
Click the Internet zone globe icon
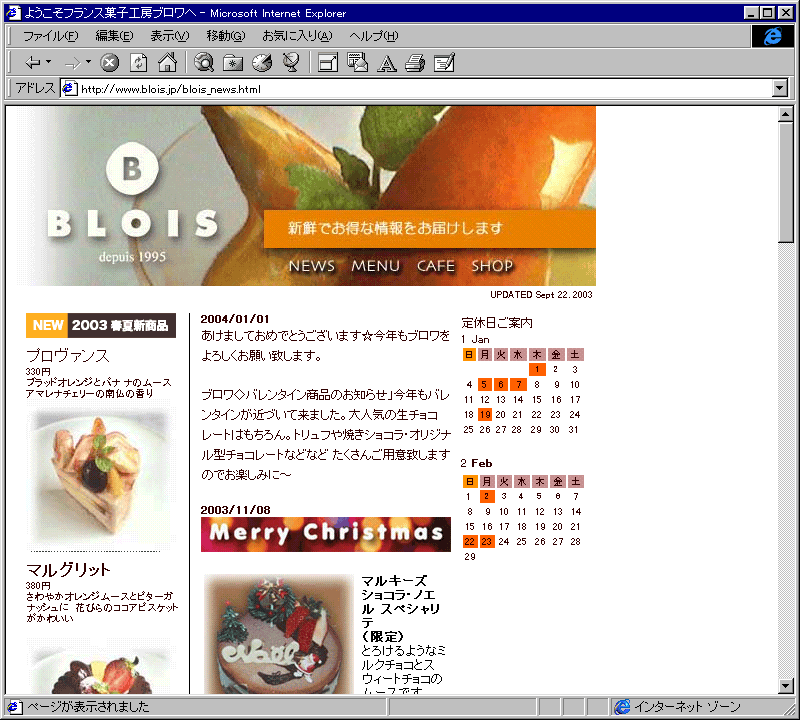point(622,707)
